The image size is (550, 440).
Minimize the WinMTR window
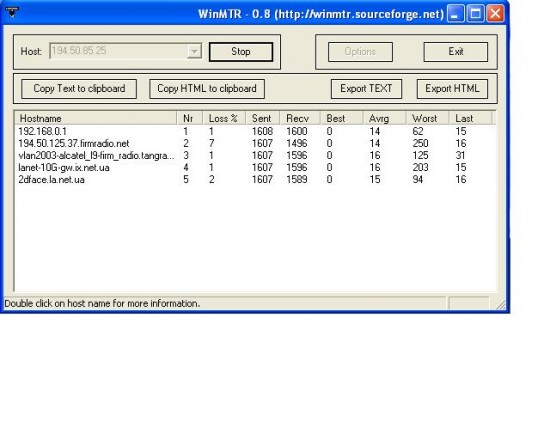pos(455,14)
